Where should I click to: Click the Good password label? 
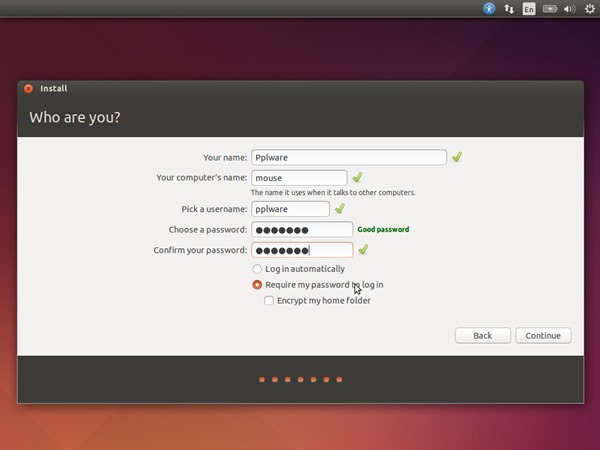point(383,229)
